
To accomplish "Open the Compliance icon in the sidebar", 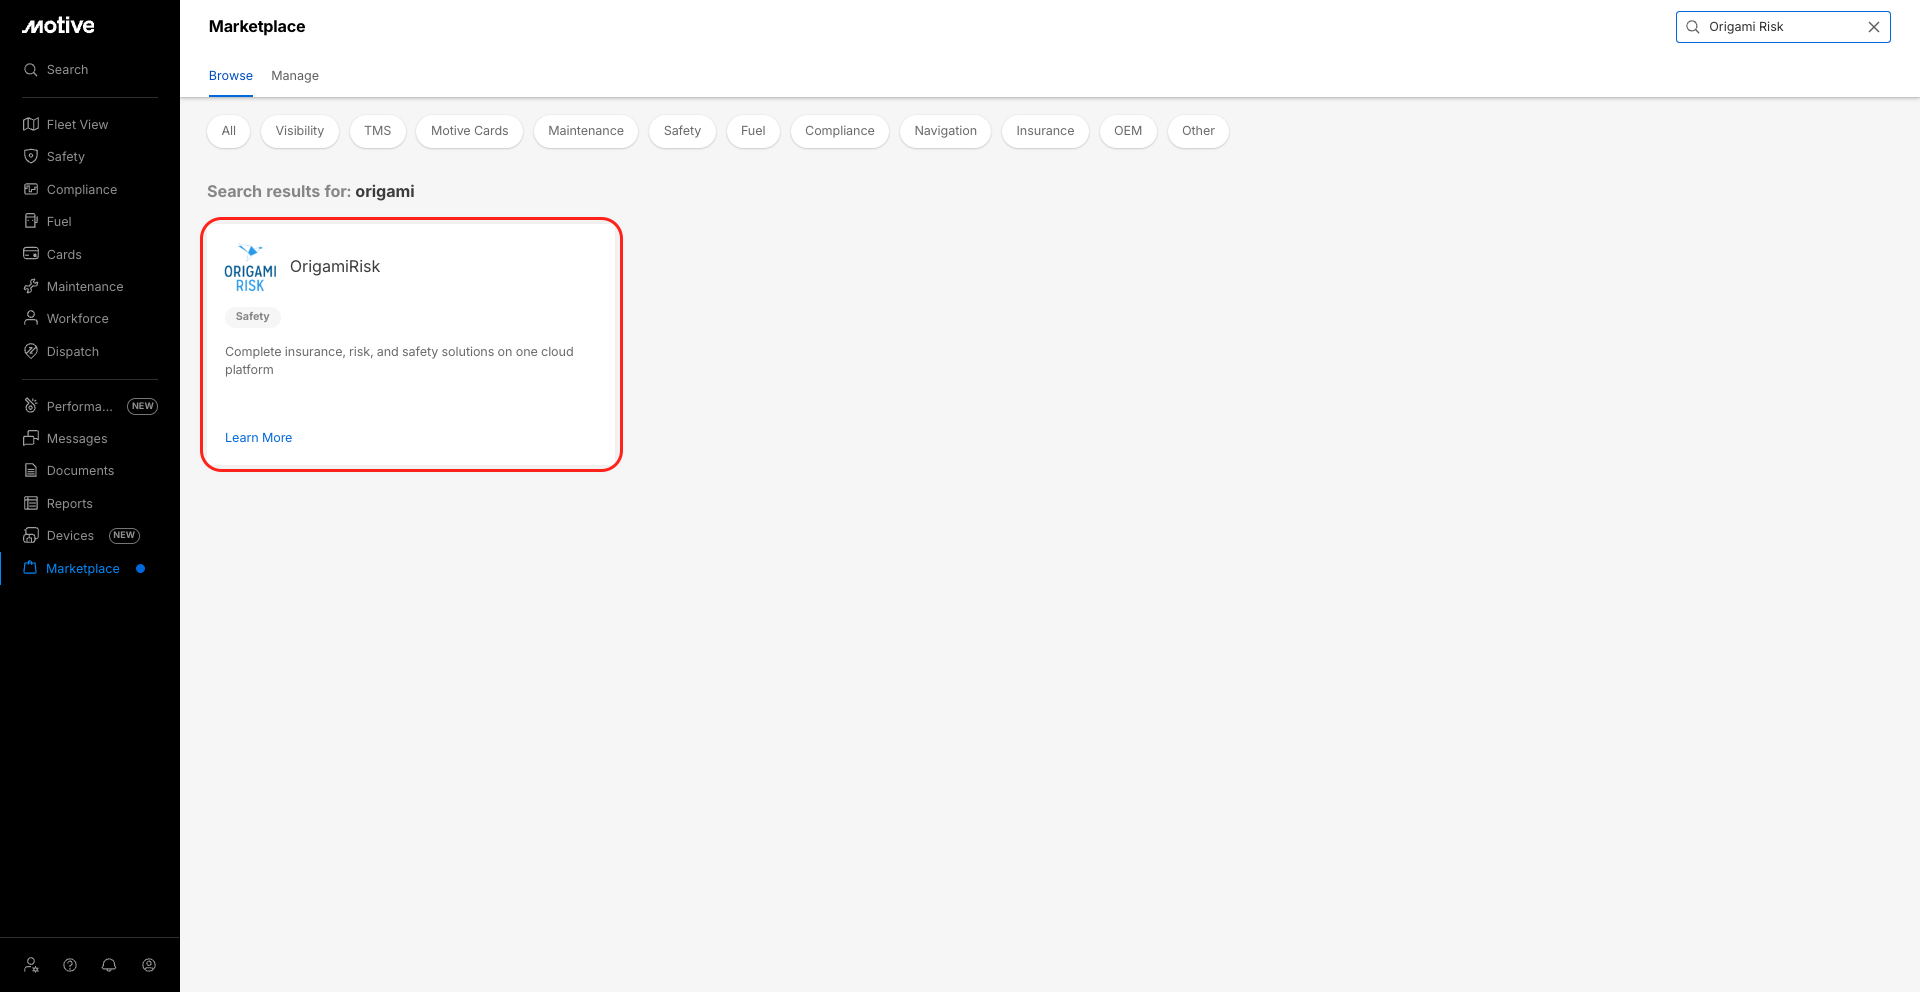I will 31,189.
